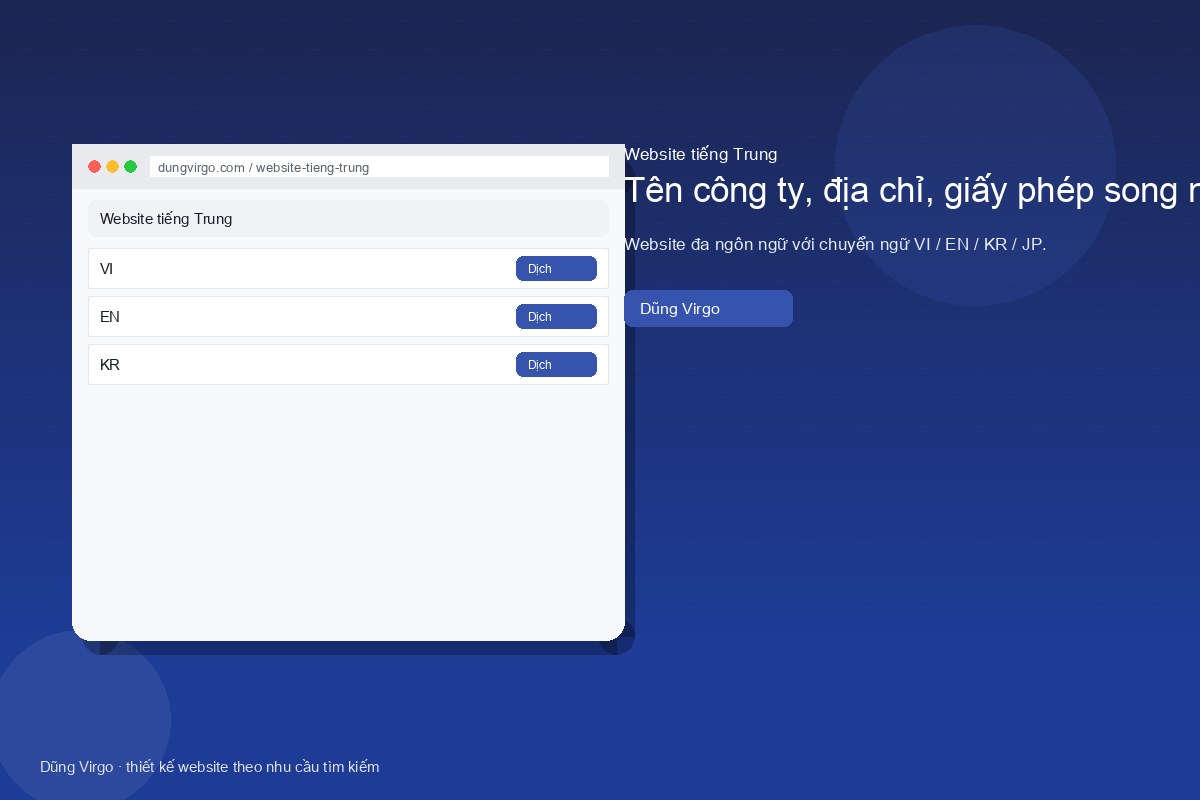Viewport: 1200px width, 800px height.
Task: Click the Dịch button in the KR row
Action: click(556, 365)
